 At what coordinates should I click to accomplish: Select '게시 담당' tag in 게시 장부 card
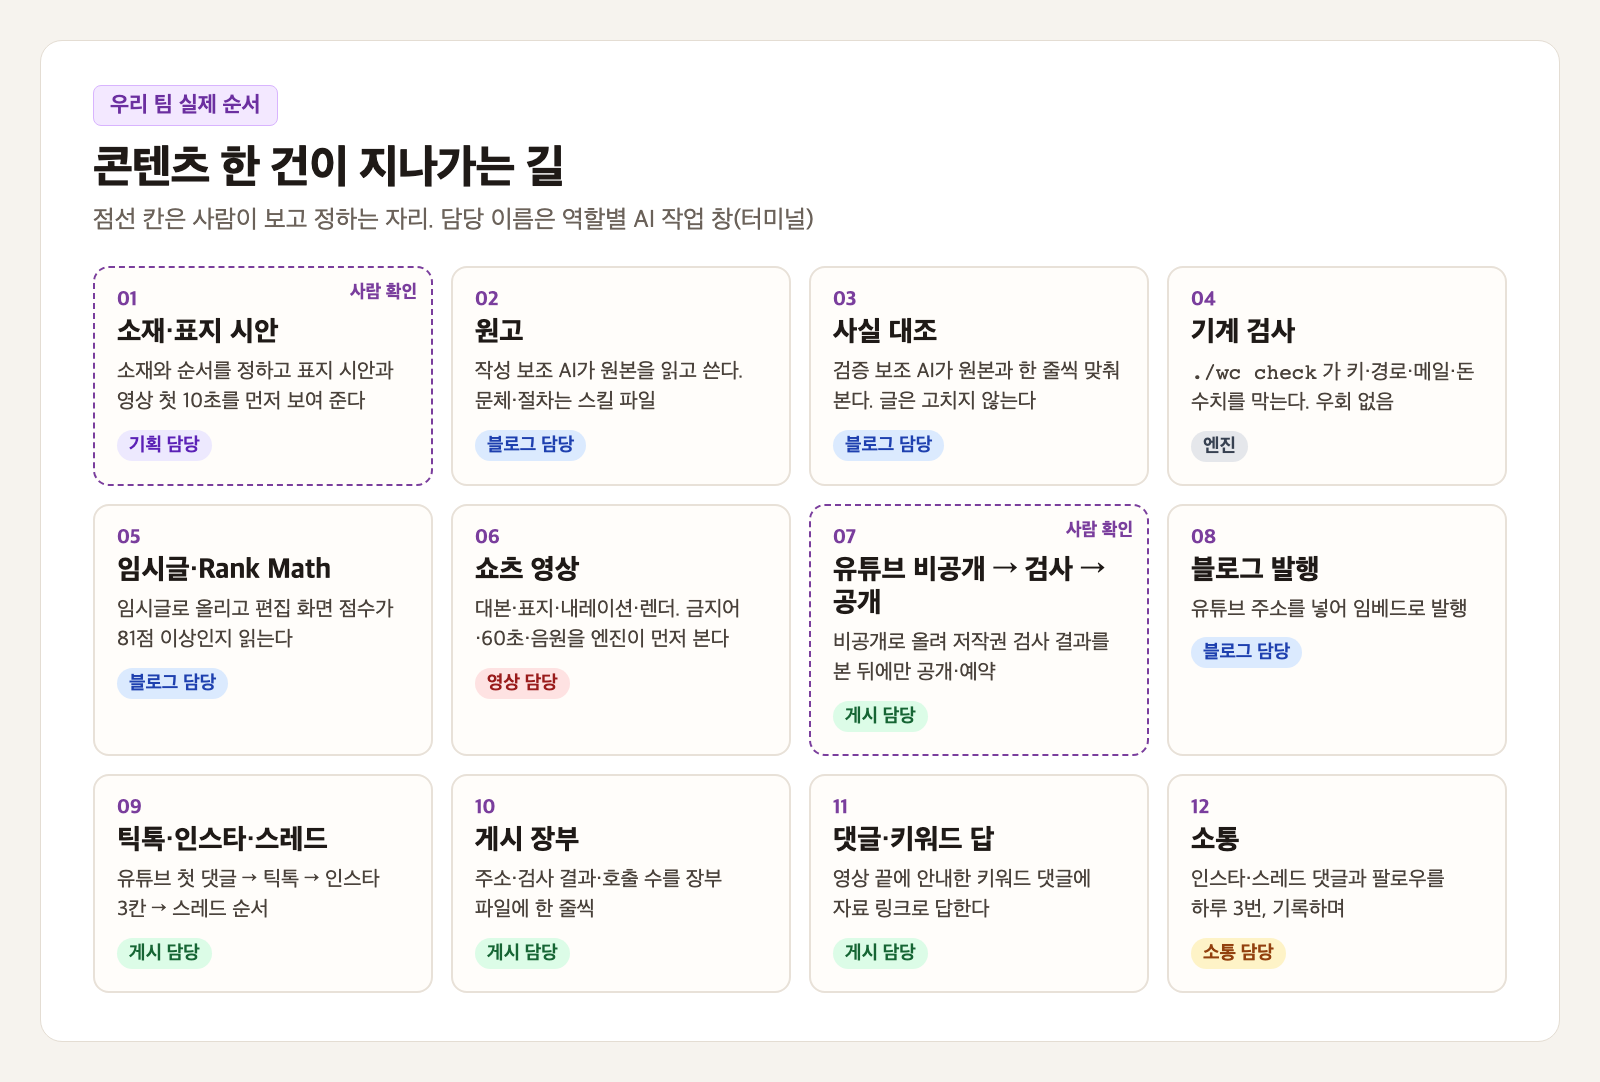click(x=522, y=952)
